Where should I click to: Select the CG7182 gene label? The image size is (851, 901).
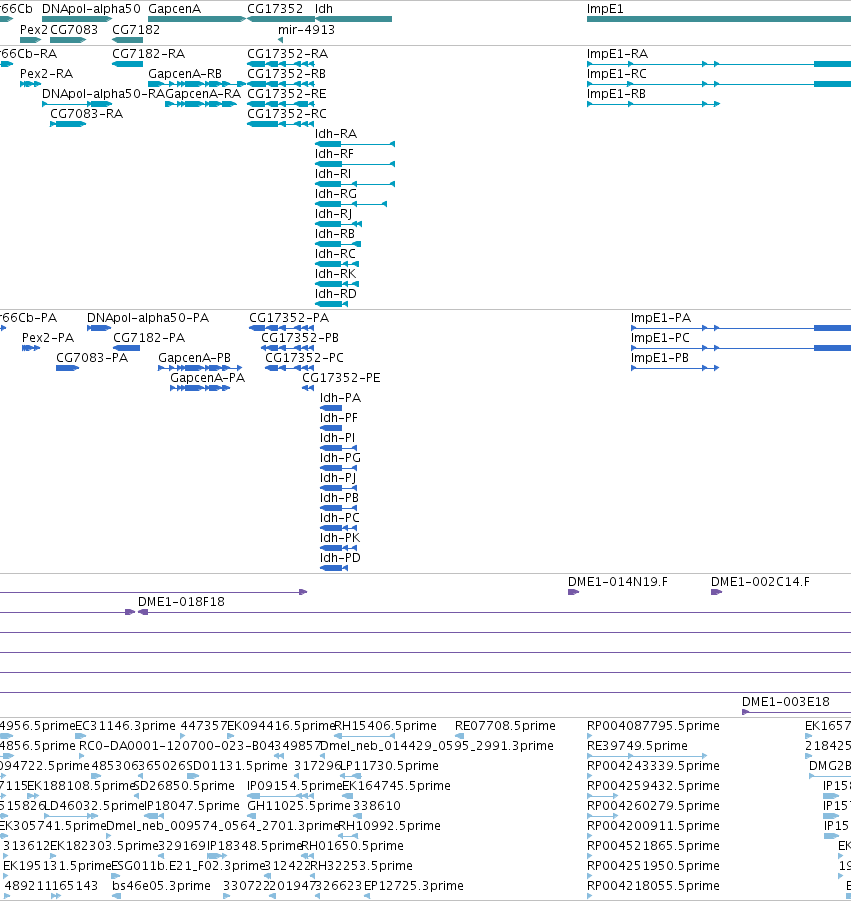pos(136,30)
